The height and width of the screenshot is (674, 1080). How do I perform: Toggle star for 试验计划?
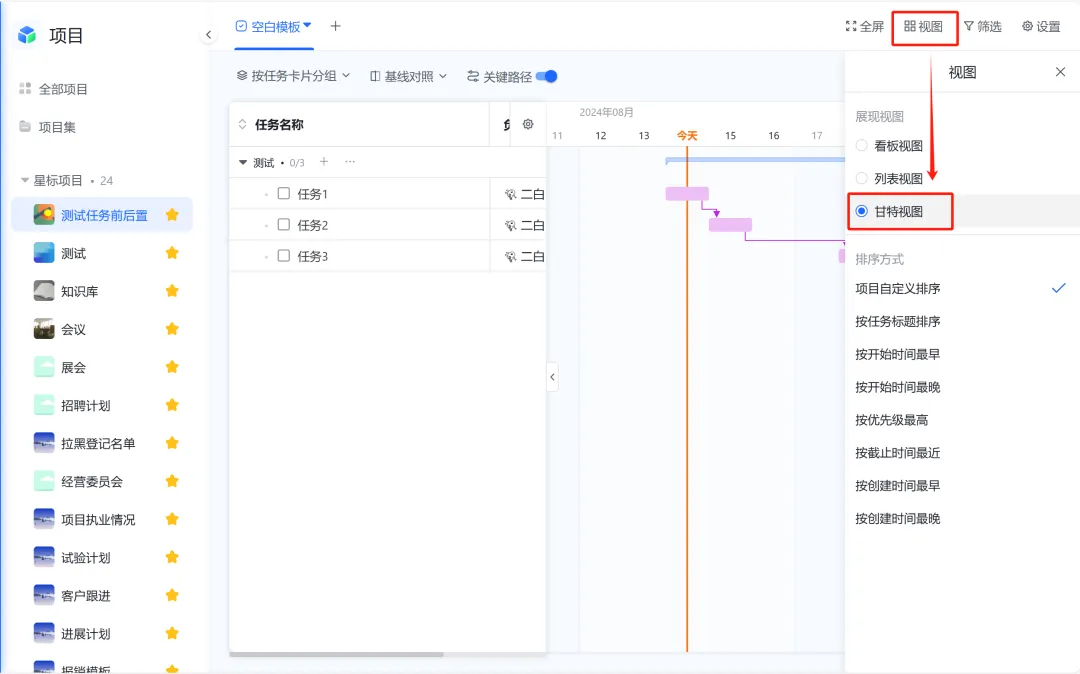click(172, 557)
